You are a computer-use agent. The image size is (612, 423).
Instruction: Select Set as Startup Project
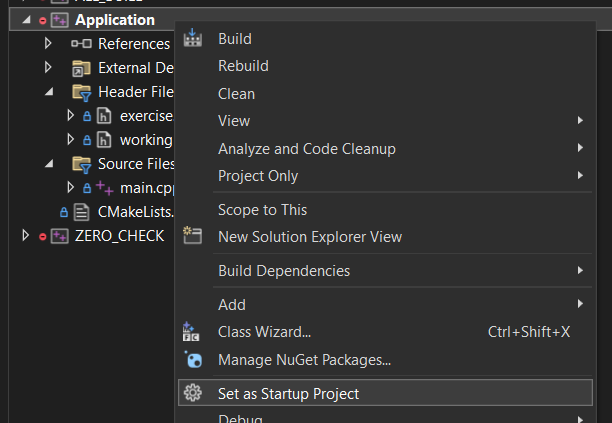[x=385, y=393]
